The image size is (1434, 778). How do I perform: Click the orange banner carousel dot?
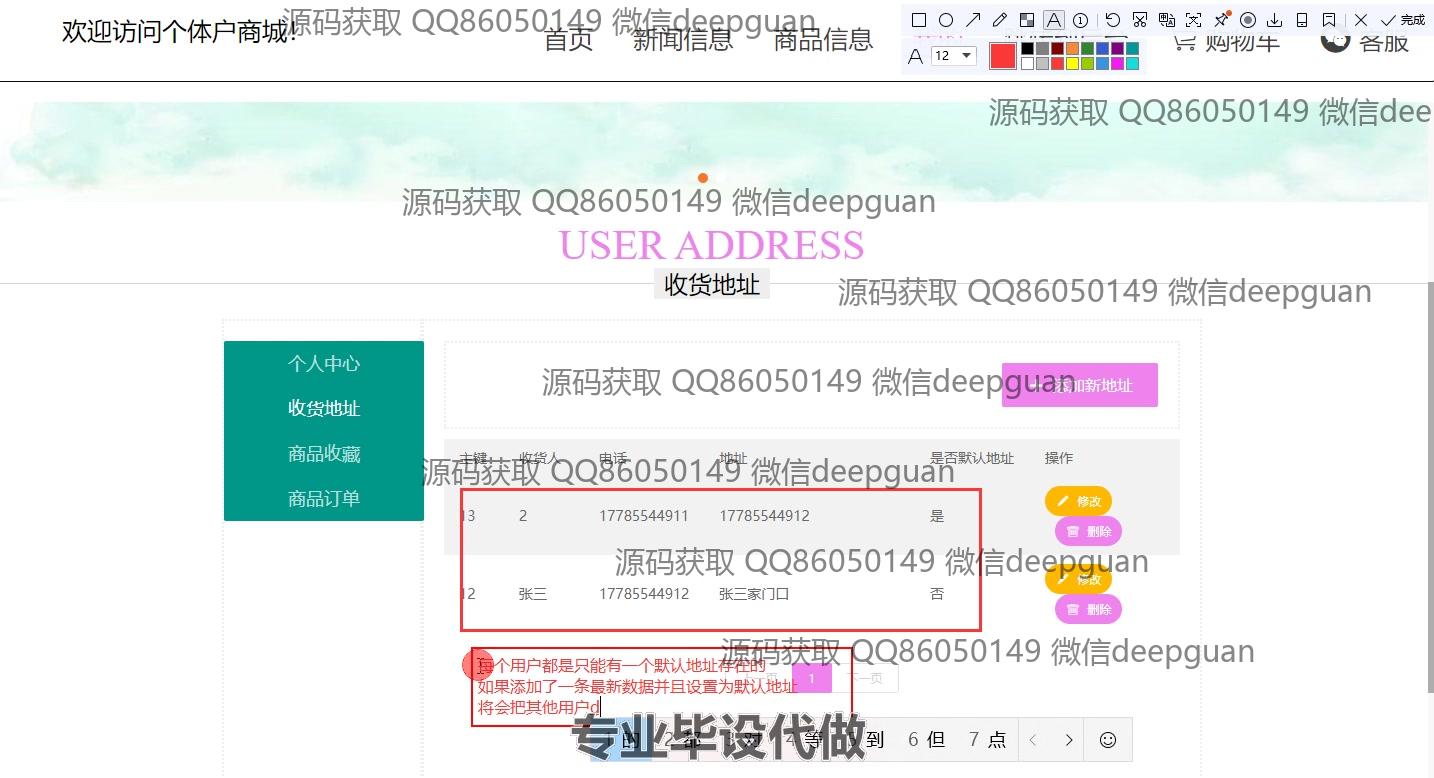pos(703,178)
